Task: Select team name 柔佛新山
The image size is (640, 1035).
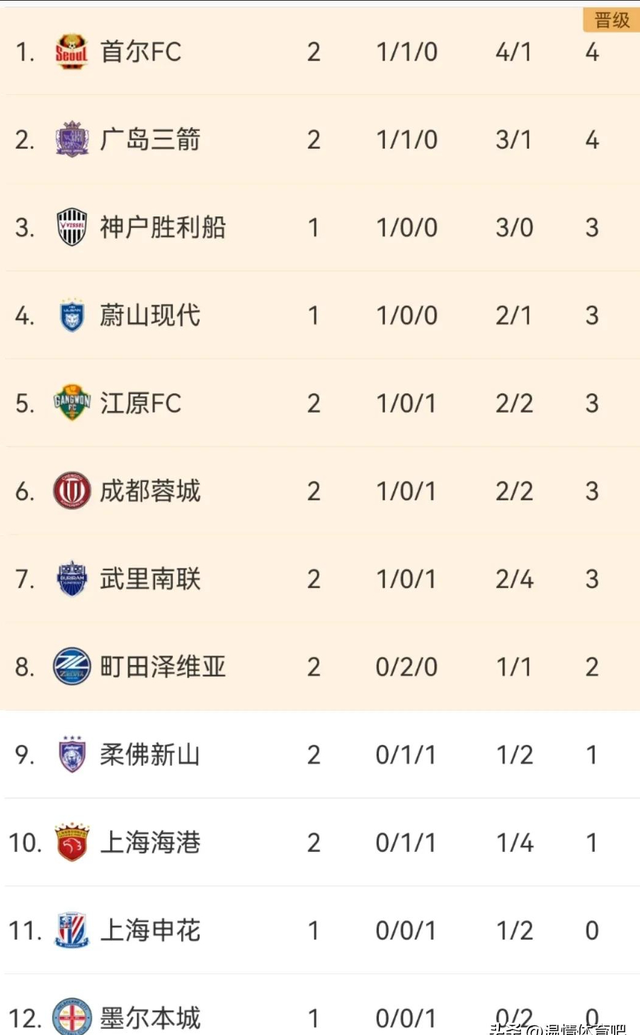Action: tap(150, 754)
